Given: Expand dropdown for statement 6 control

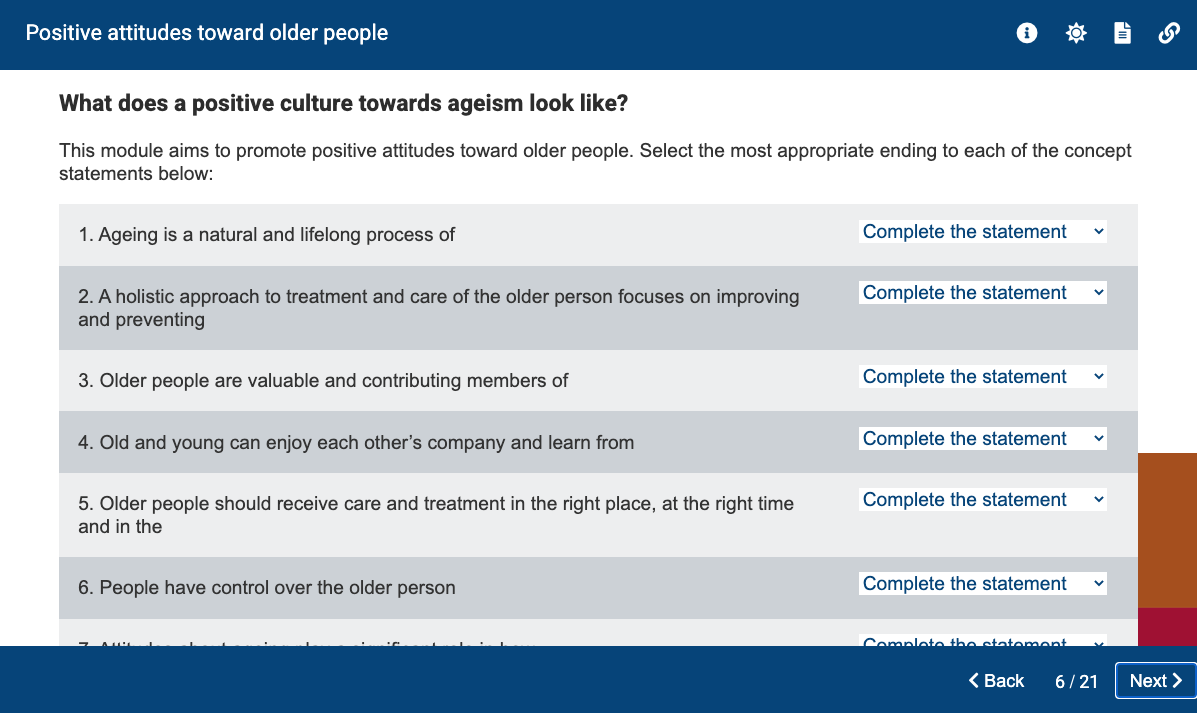Looking at the screenshot, I should click(x=982, y=583).
